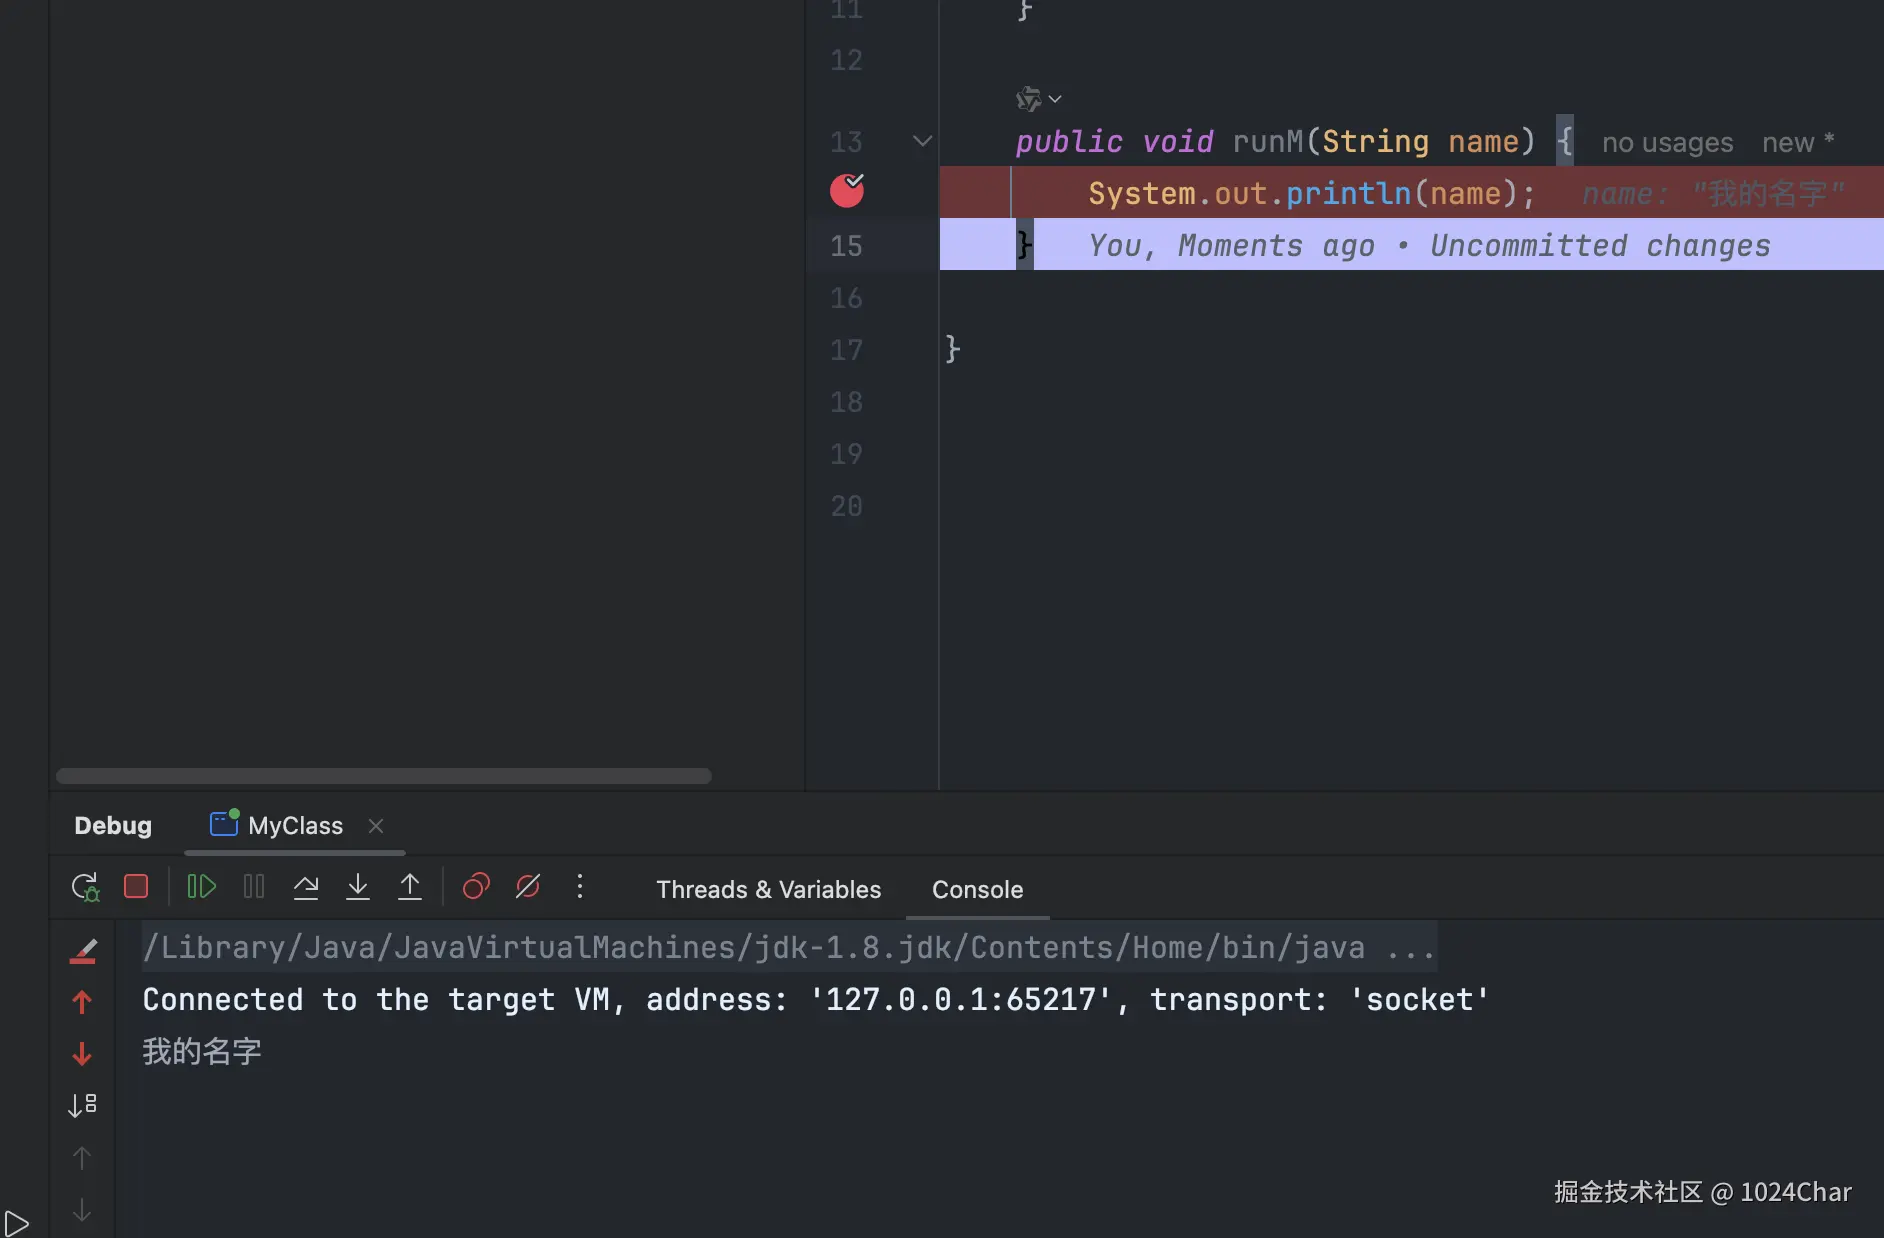Step out of the current method
This screenshot has width=1884, height=1238.
[409, 887]
